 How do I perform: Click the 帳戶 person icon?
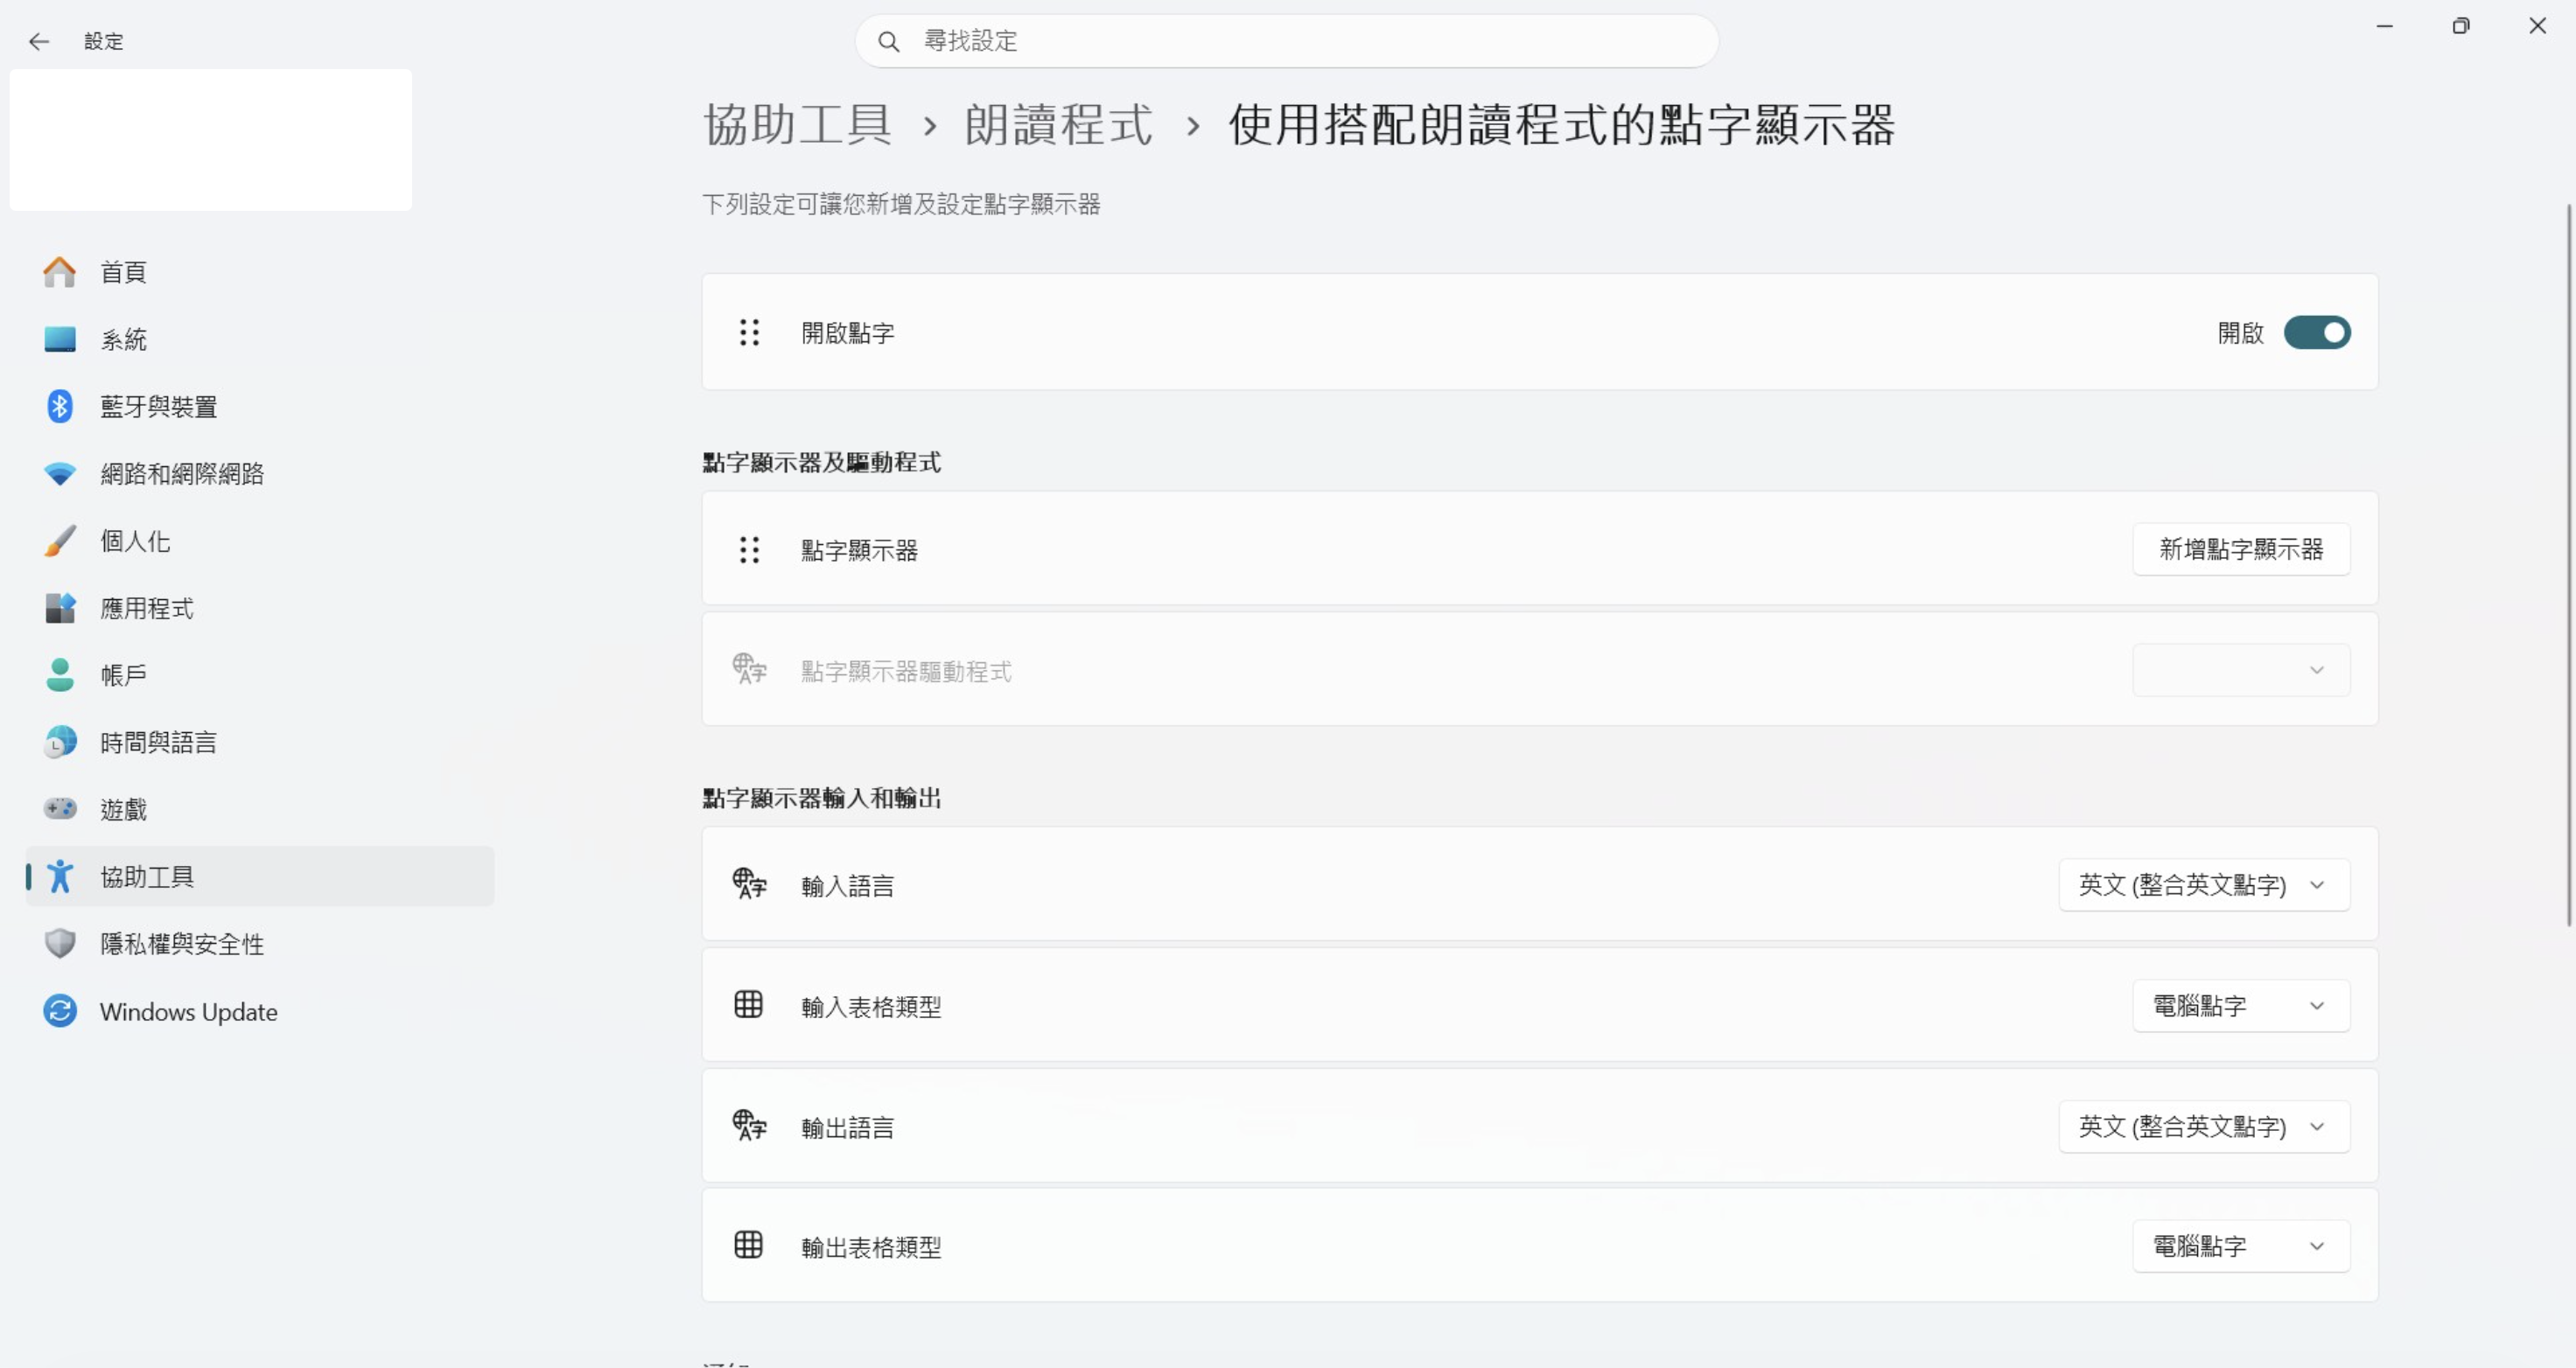coord(60,675)
